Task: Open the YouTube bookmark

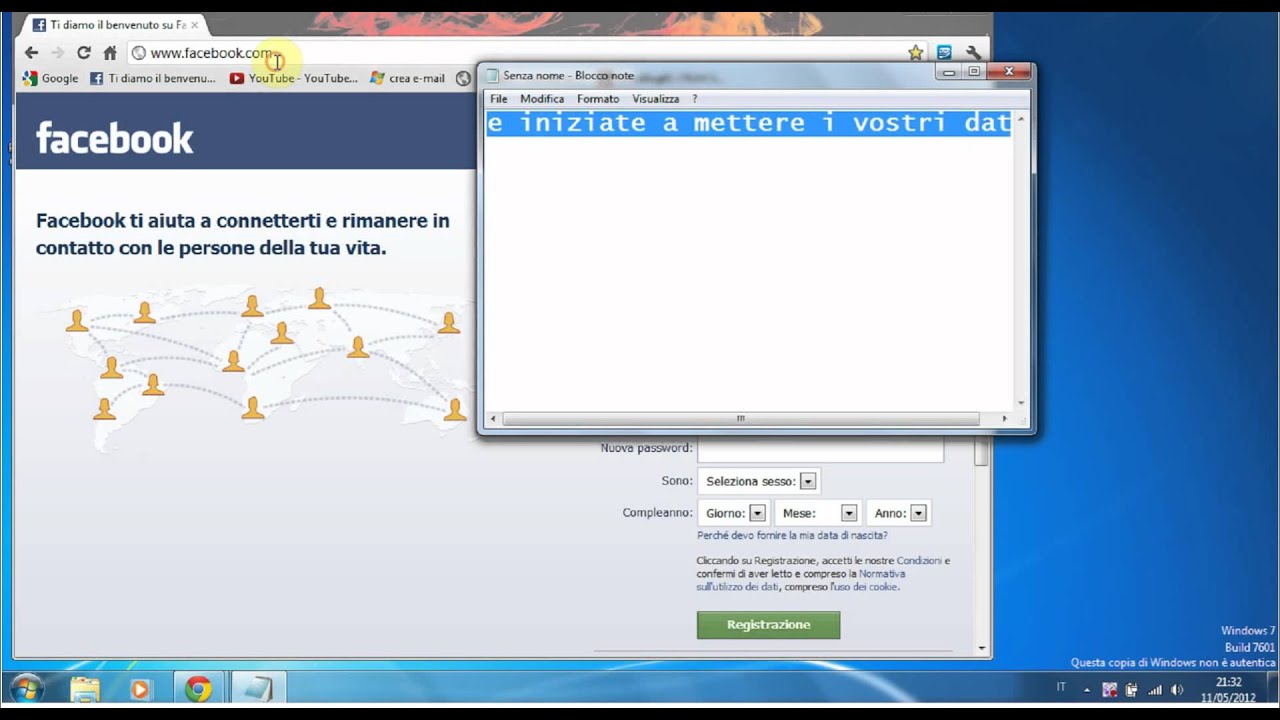Action: tap(293, 78)
